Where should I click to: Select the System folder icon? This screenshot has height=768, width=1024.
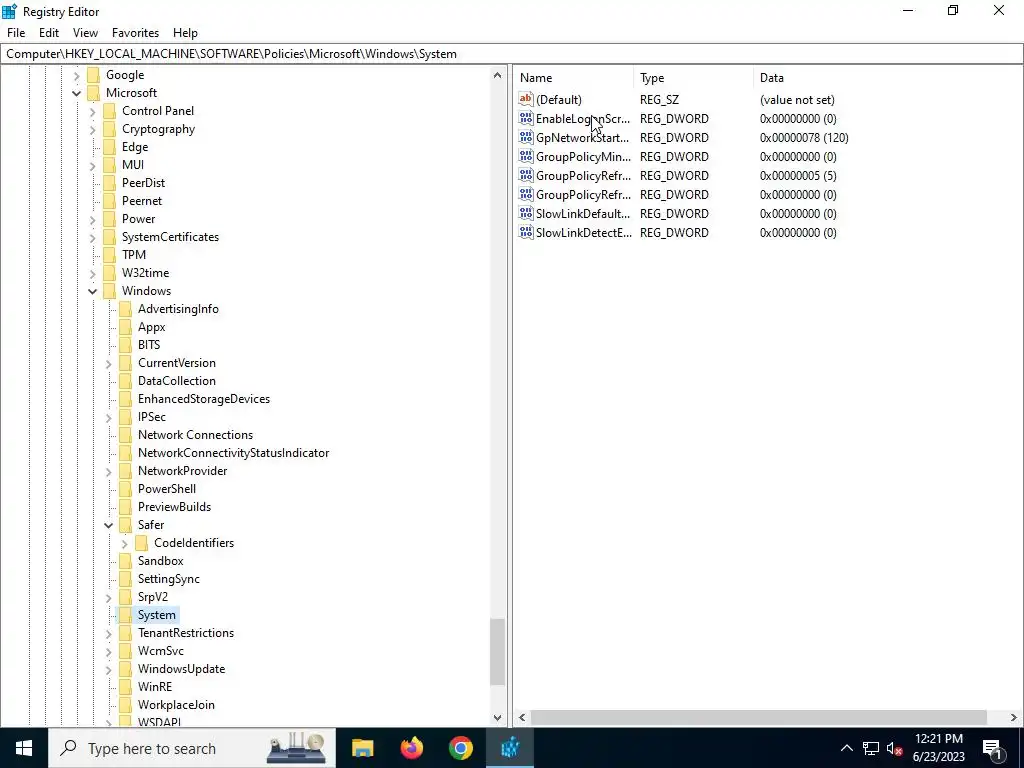125,615
